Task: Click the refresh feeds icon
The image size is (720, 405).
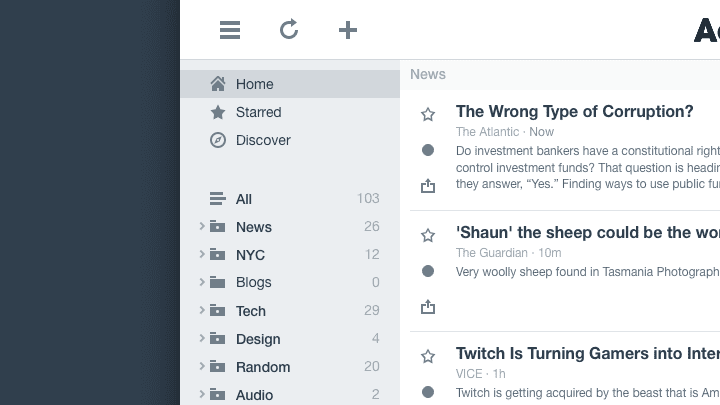Action: pyautogui.click(x=289, y=30)
